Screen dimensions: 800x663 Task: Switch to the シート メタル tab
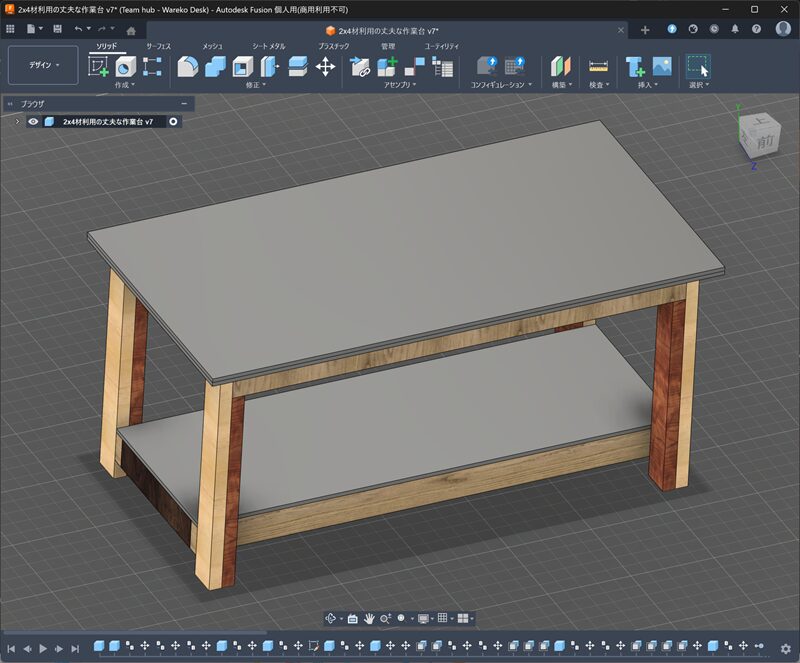[x=268, y=46]
